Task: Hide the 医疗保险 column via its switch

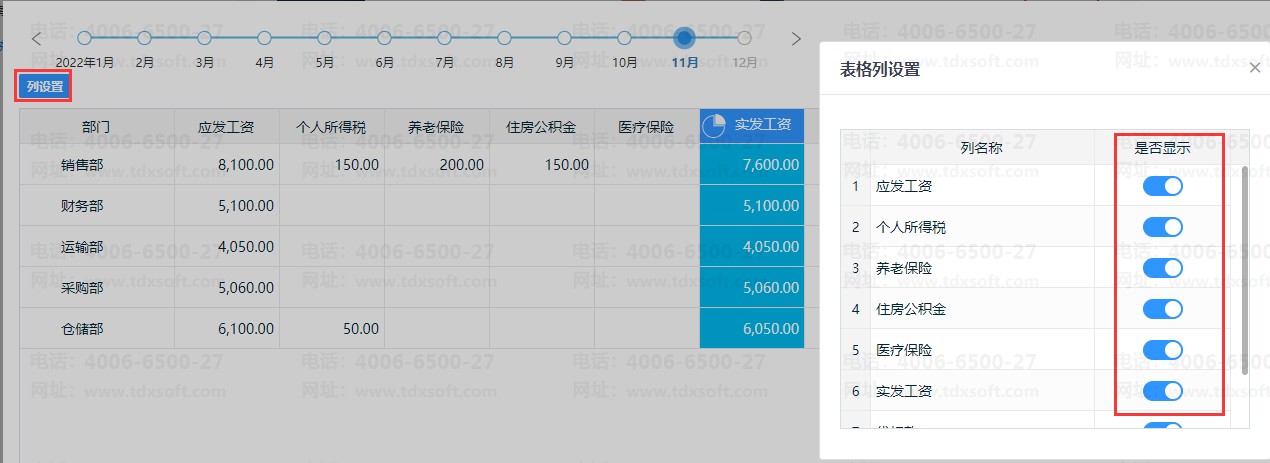Action: [1162, 350]
